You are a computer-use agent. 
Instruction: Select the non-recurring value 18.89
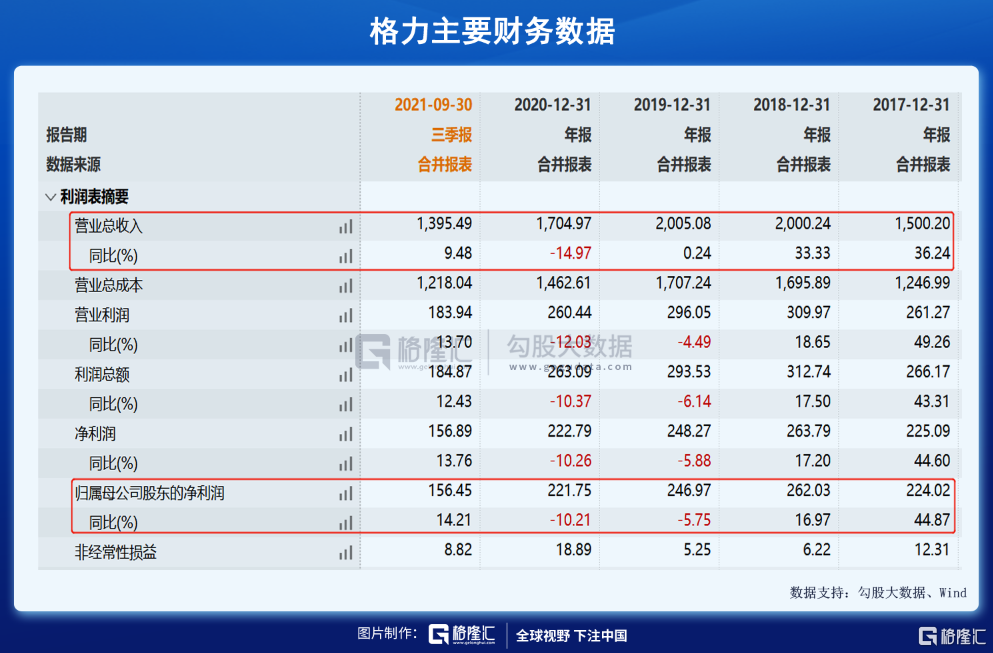tap(574, 550)
